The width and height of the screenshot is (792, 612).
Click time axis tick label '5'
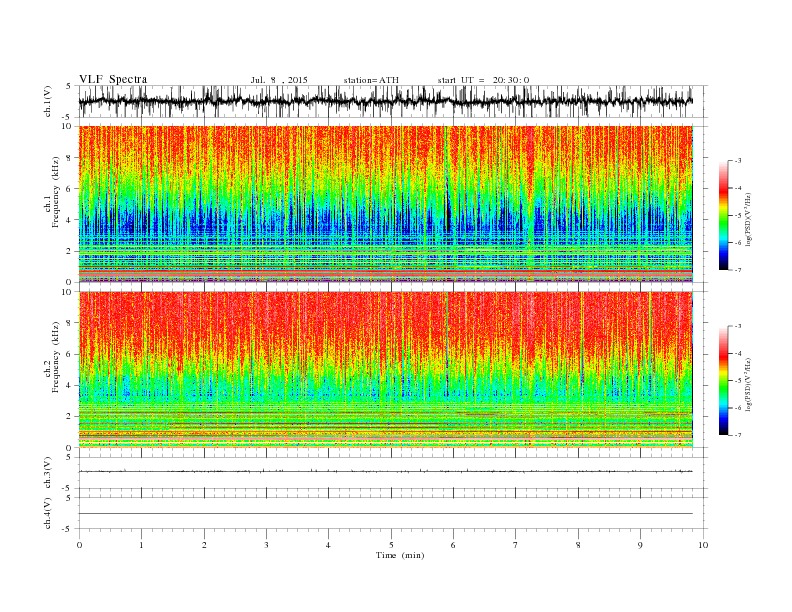click(x=391, y=545)
